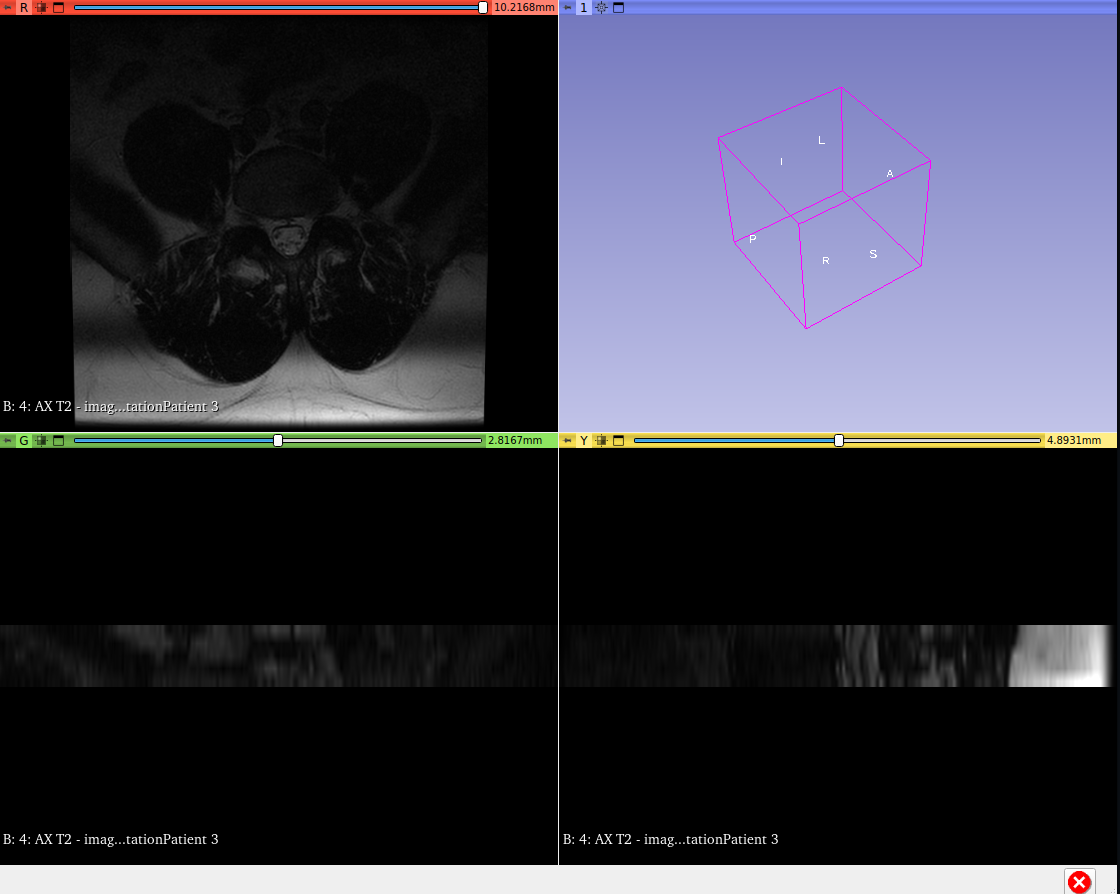
Task: Expand the yellow slice view controller options
Action: [567, 439]
